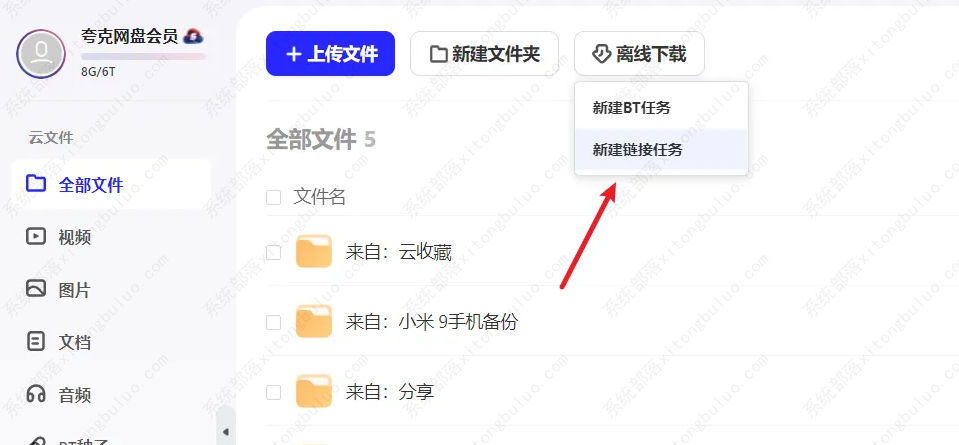Check the box for 来自：云收藏
This screenshot has width=959, height=445.
pos(273,252)
